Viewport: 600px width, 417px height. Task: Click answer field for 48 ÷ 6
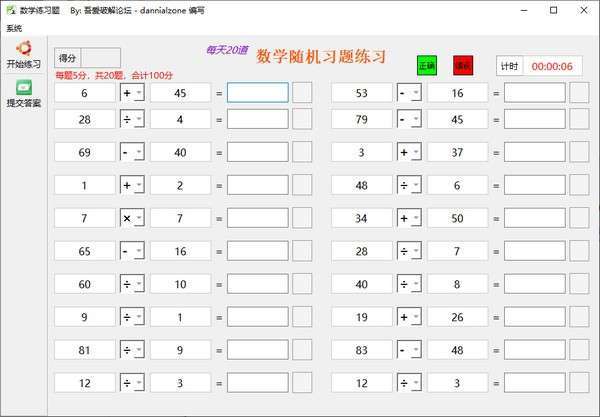pyautogui.click(x=535, y=185)
